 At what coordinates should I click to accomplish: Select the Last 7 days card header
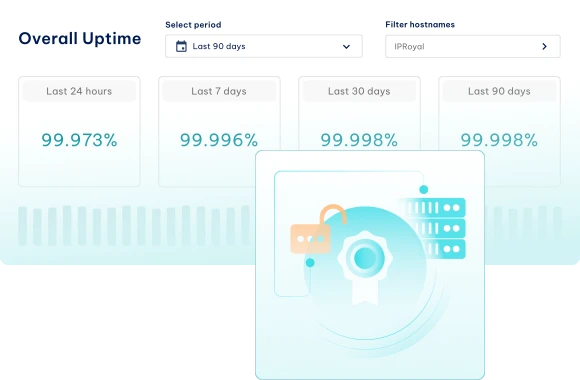click(x=219, y=91)
